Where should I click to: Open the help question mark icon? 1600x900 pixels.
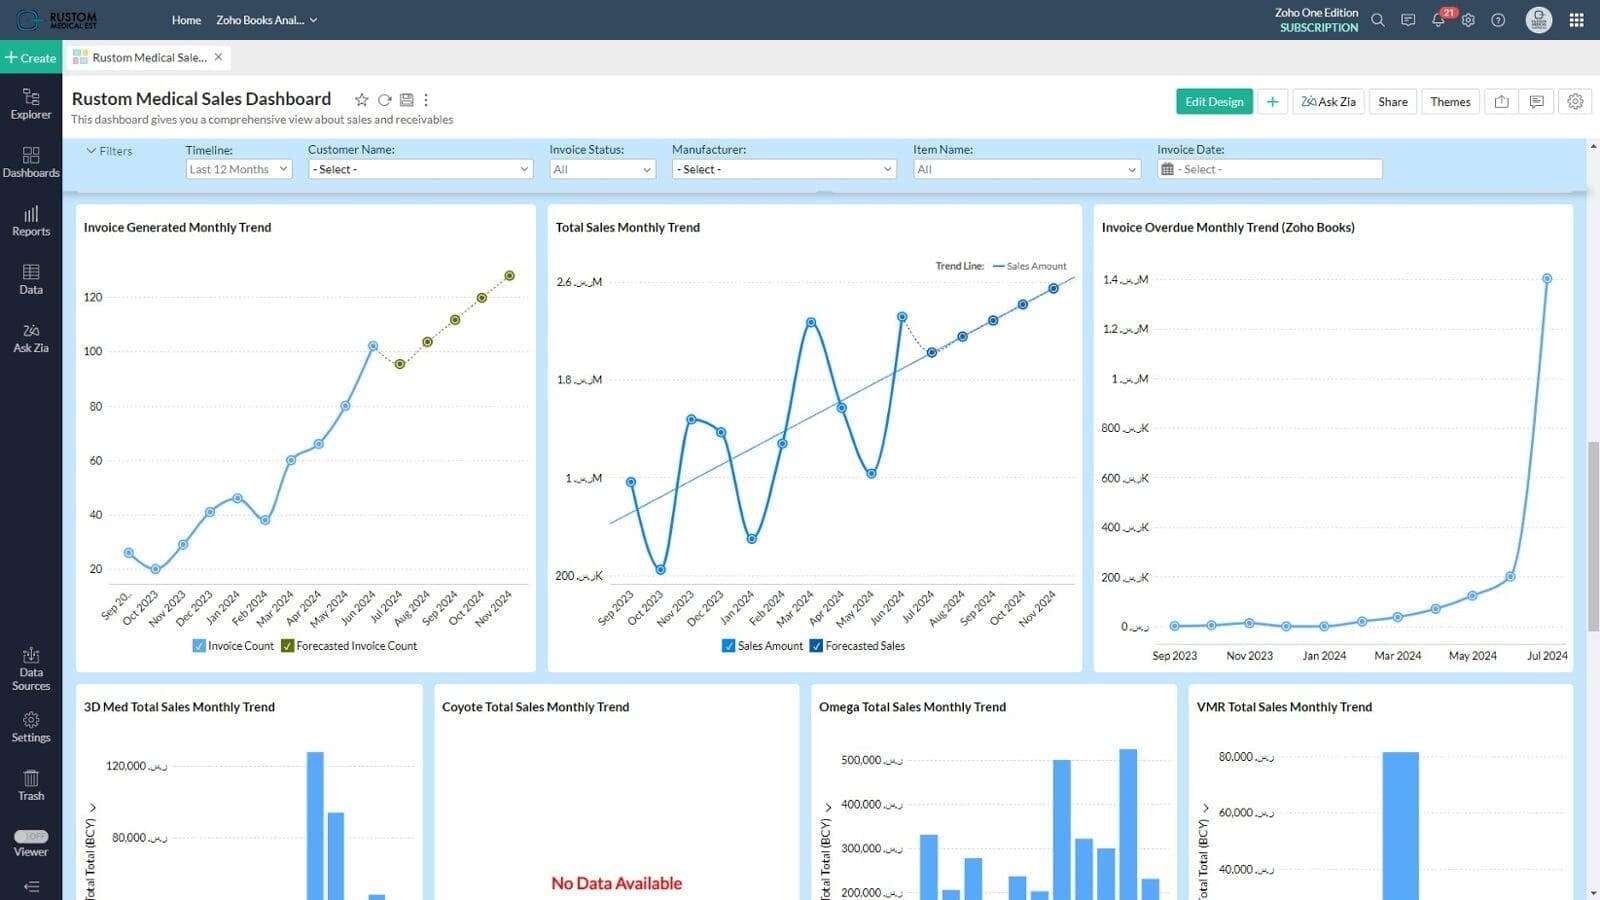[x=1498, y=20]
